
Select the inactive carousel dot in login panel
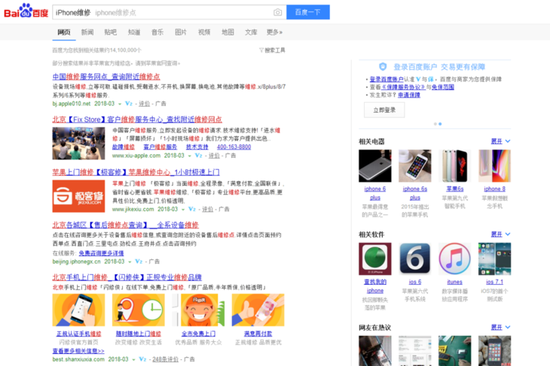(435, 124)
